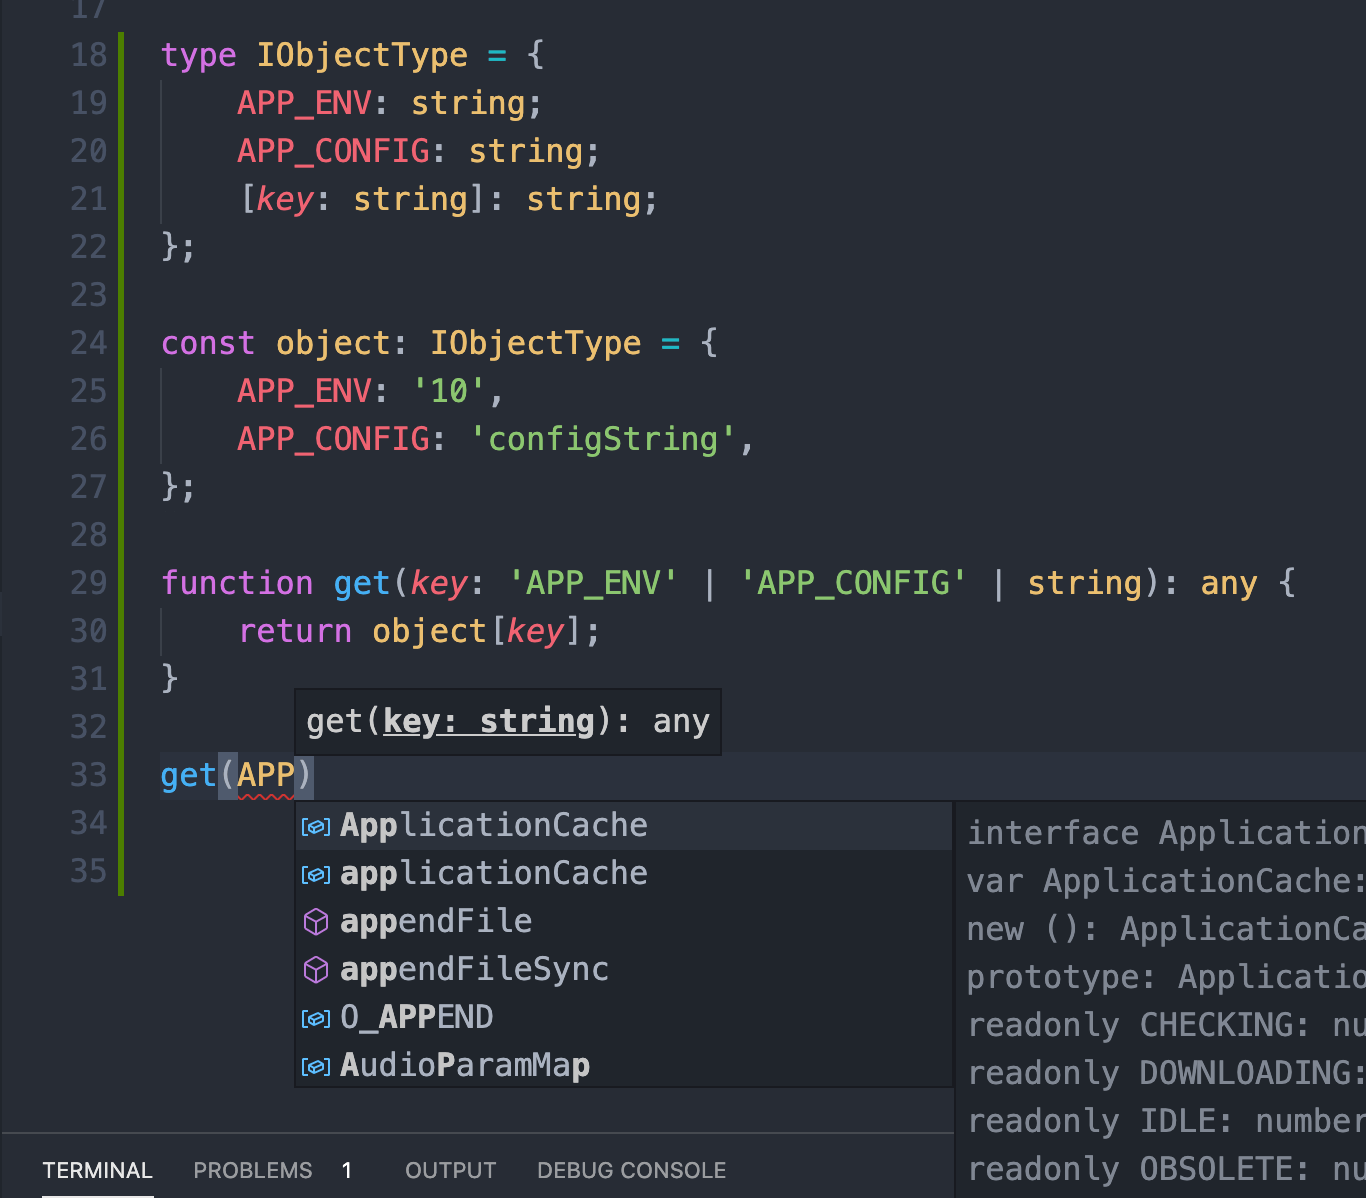
Task: Click the get(key: string) signature help popup
Action: point(507,721)
